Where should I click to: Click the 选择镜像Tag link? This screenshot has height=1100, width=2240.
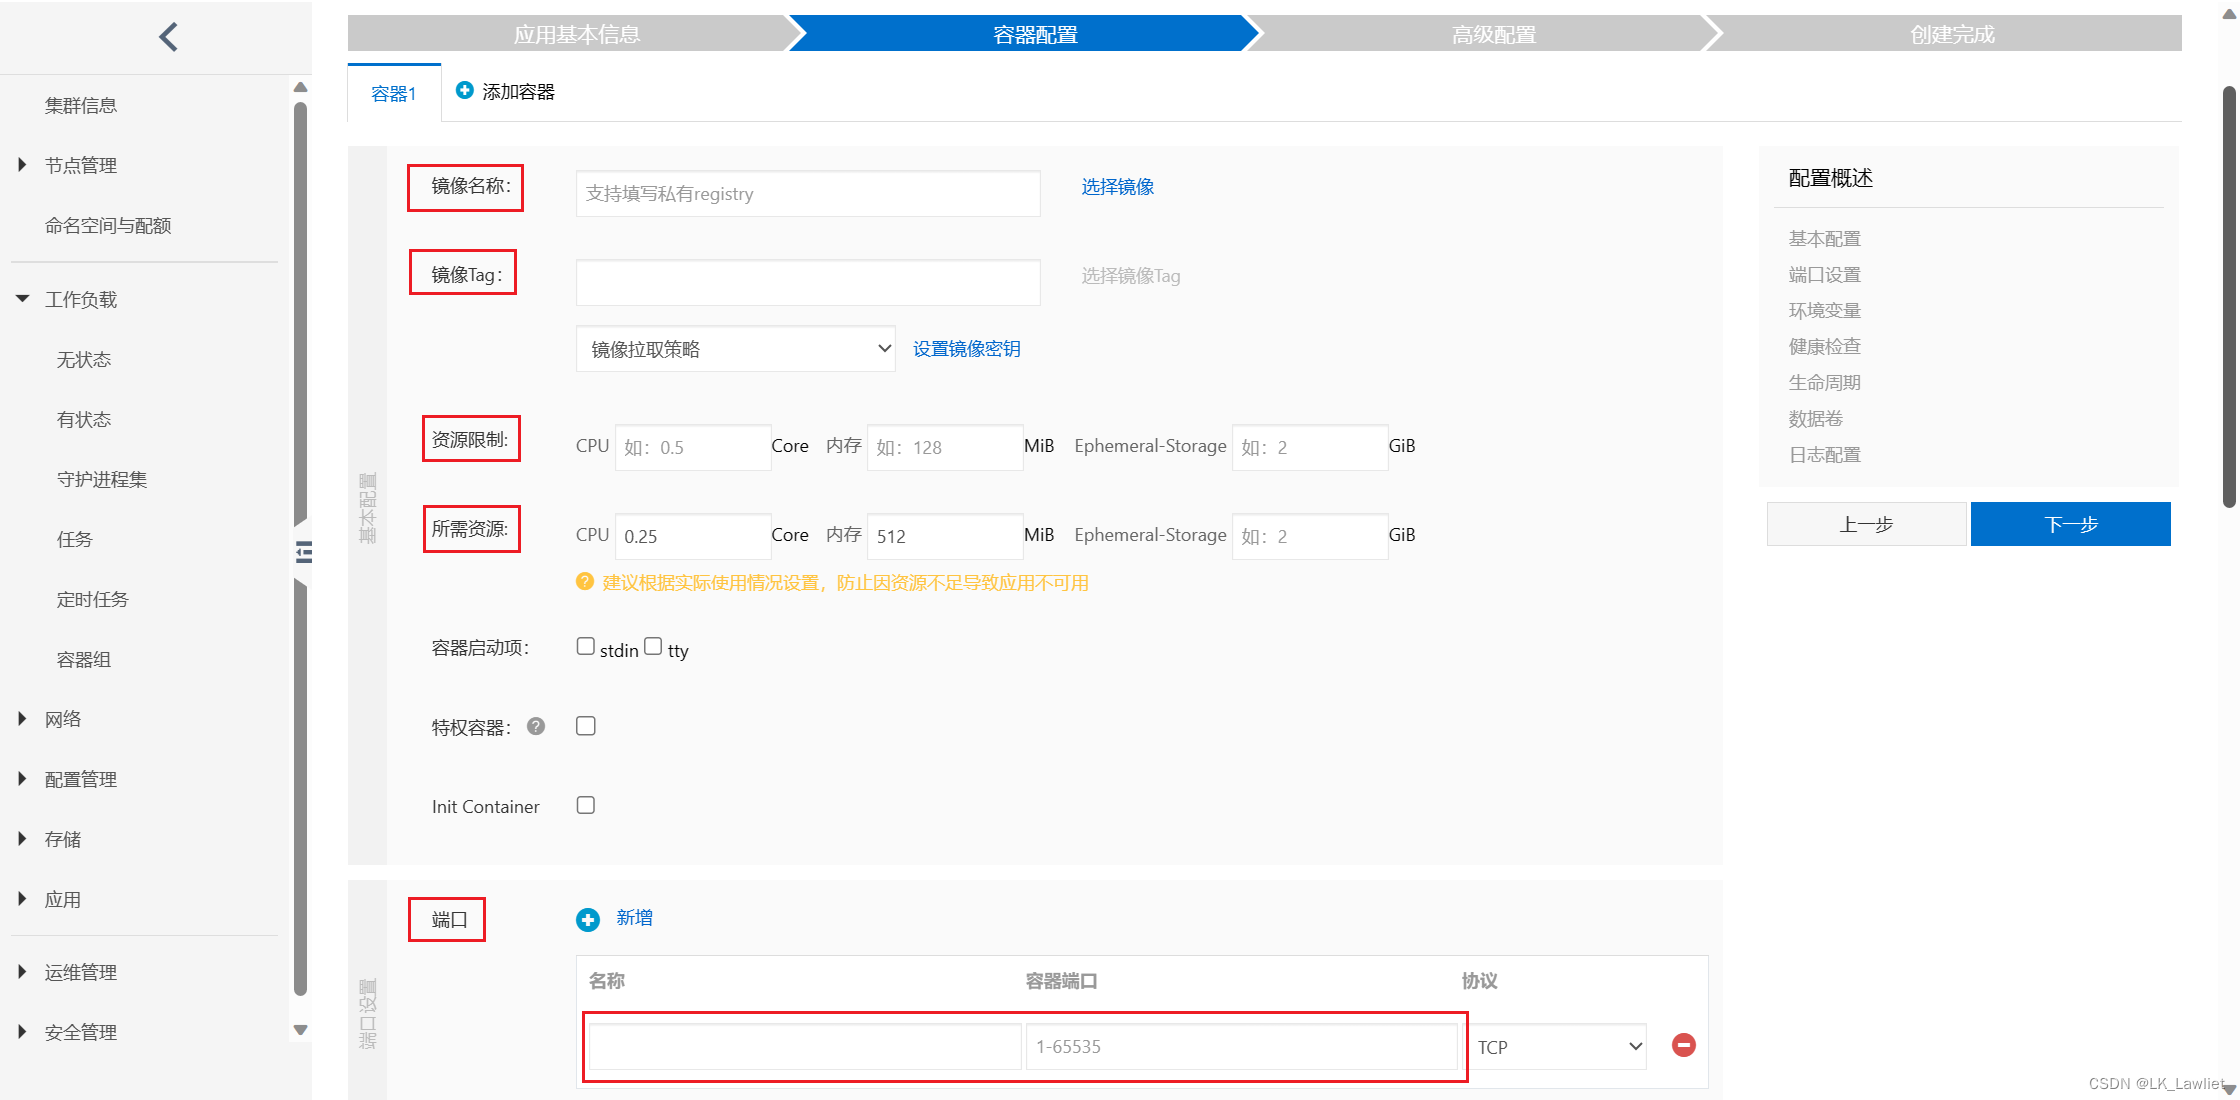tap(1131, 275)
